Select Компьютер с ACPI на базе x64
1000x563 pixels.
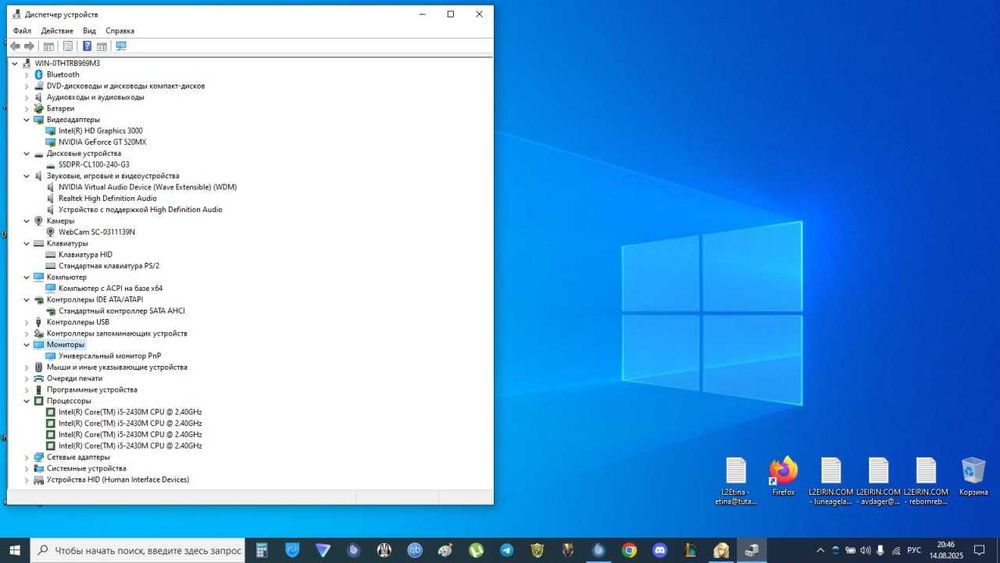[110, 288]
